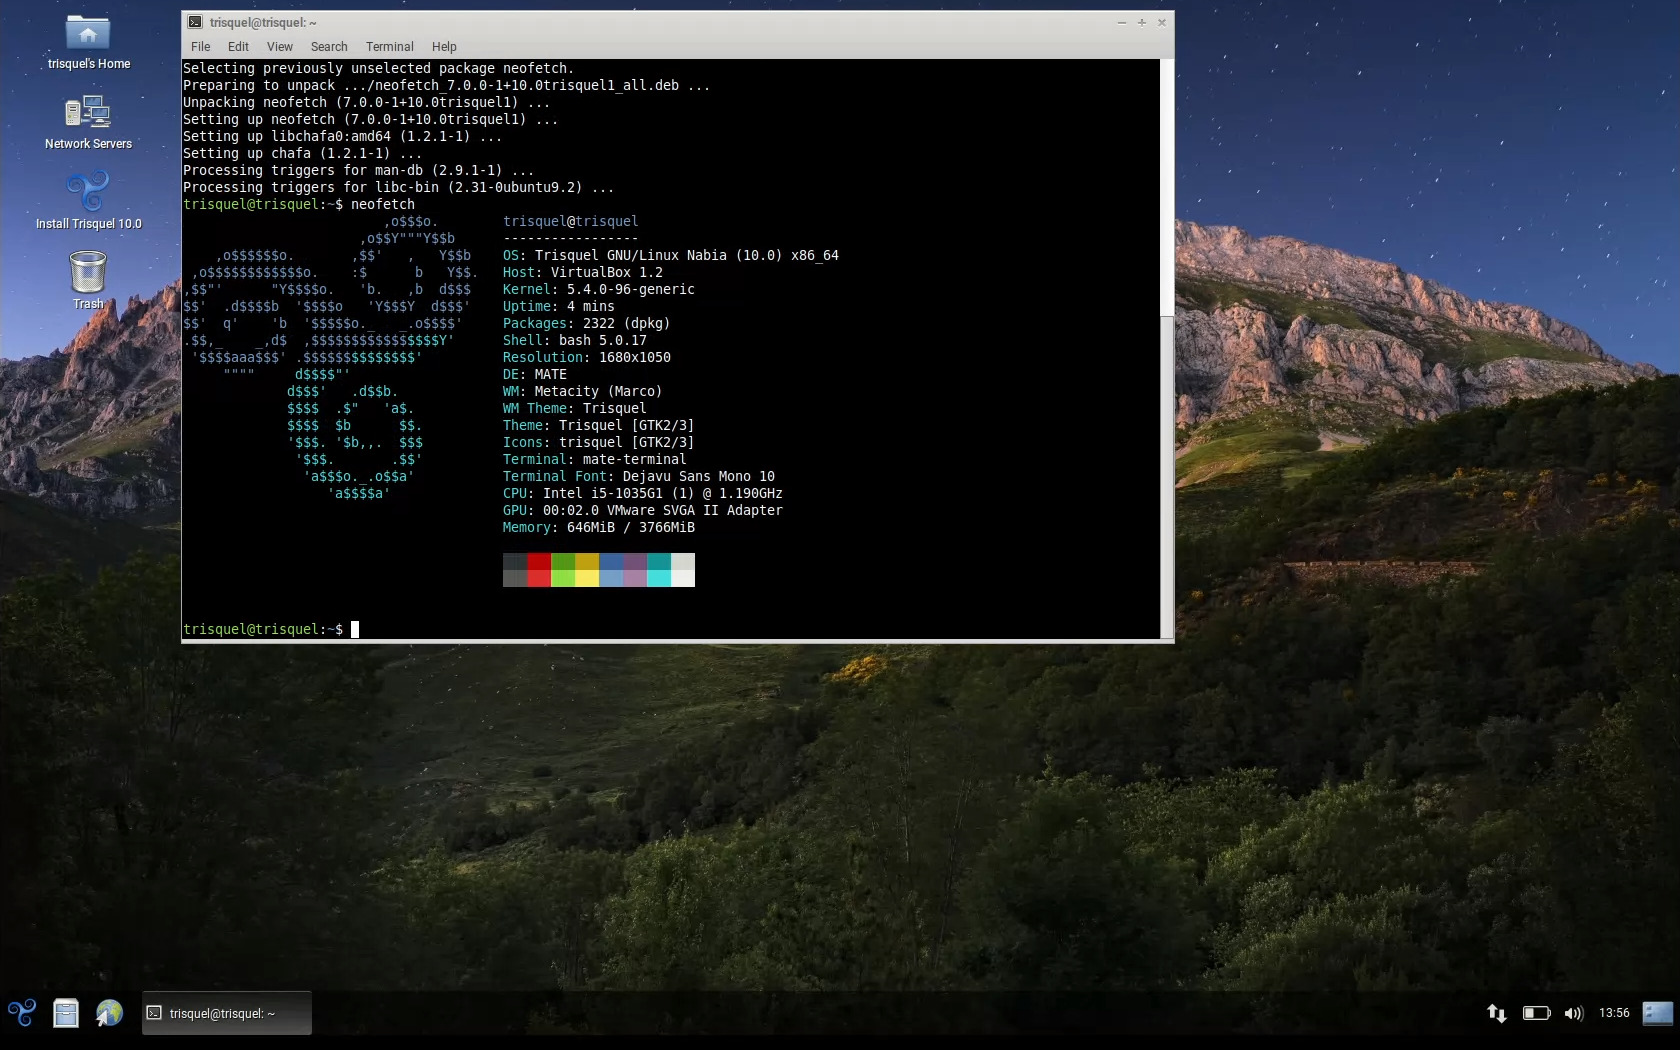The height and width of the screenshot is (1050, 1680).
Task: Open the Network Servers desktop icon
Action: pos(88,113)
